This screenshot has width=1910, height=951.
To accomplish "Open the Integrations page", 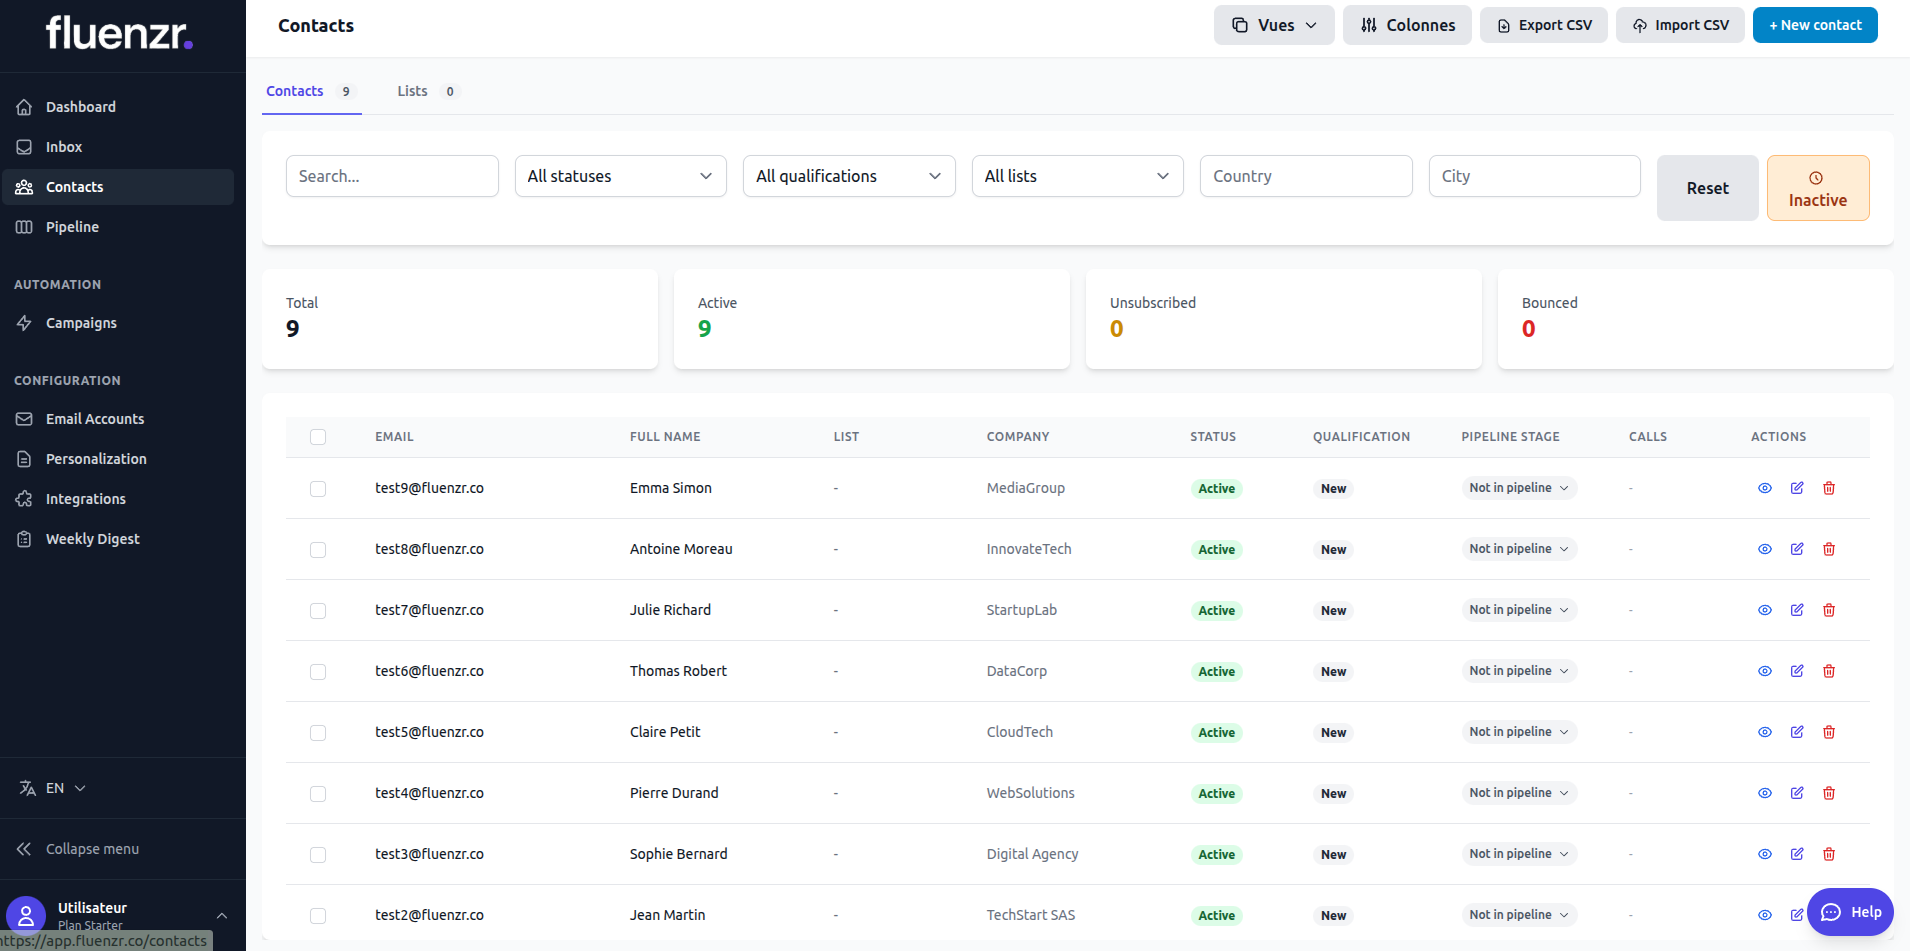I will [x=85, y=498].
